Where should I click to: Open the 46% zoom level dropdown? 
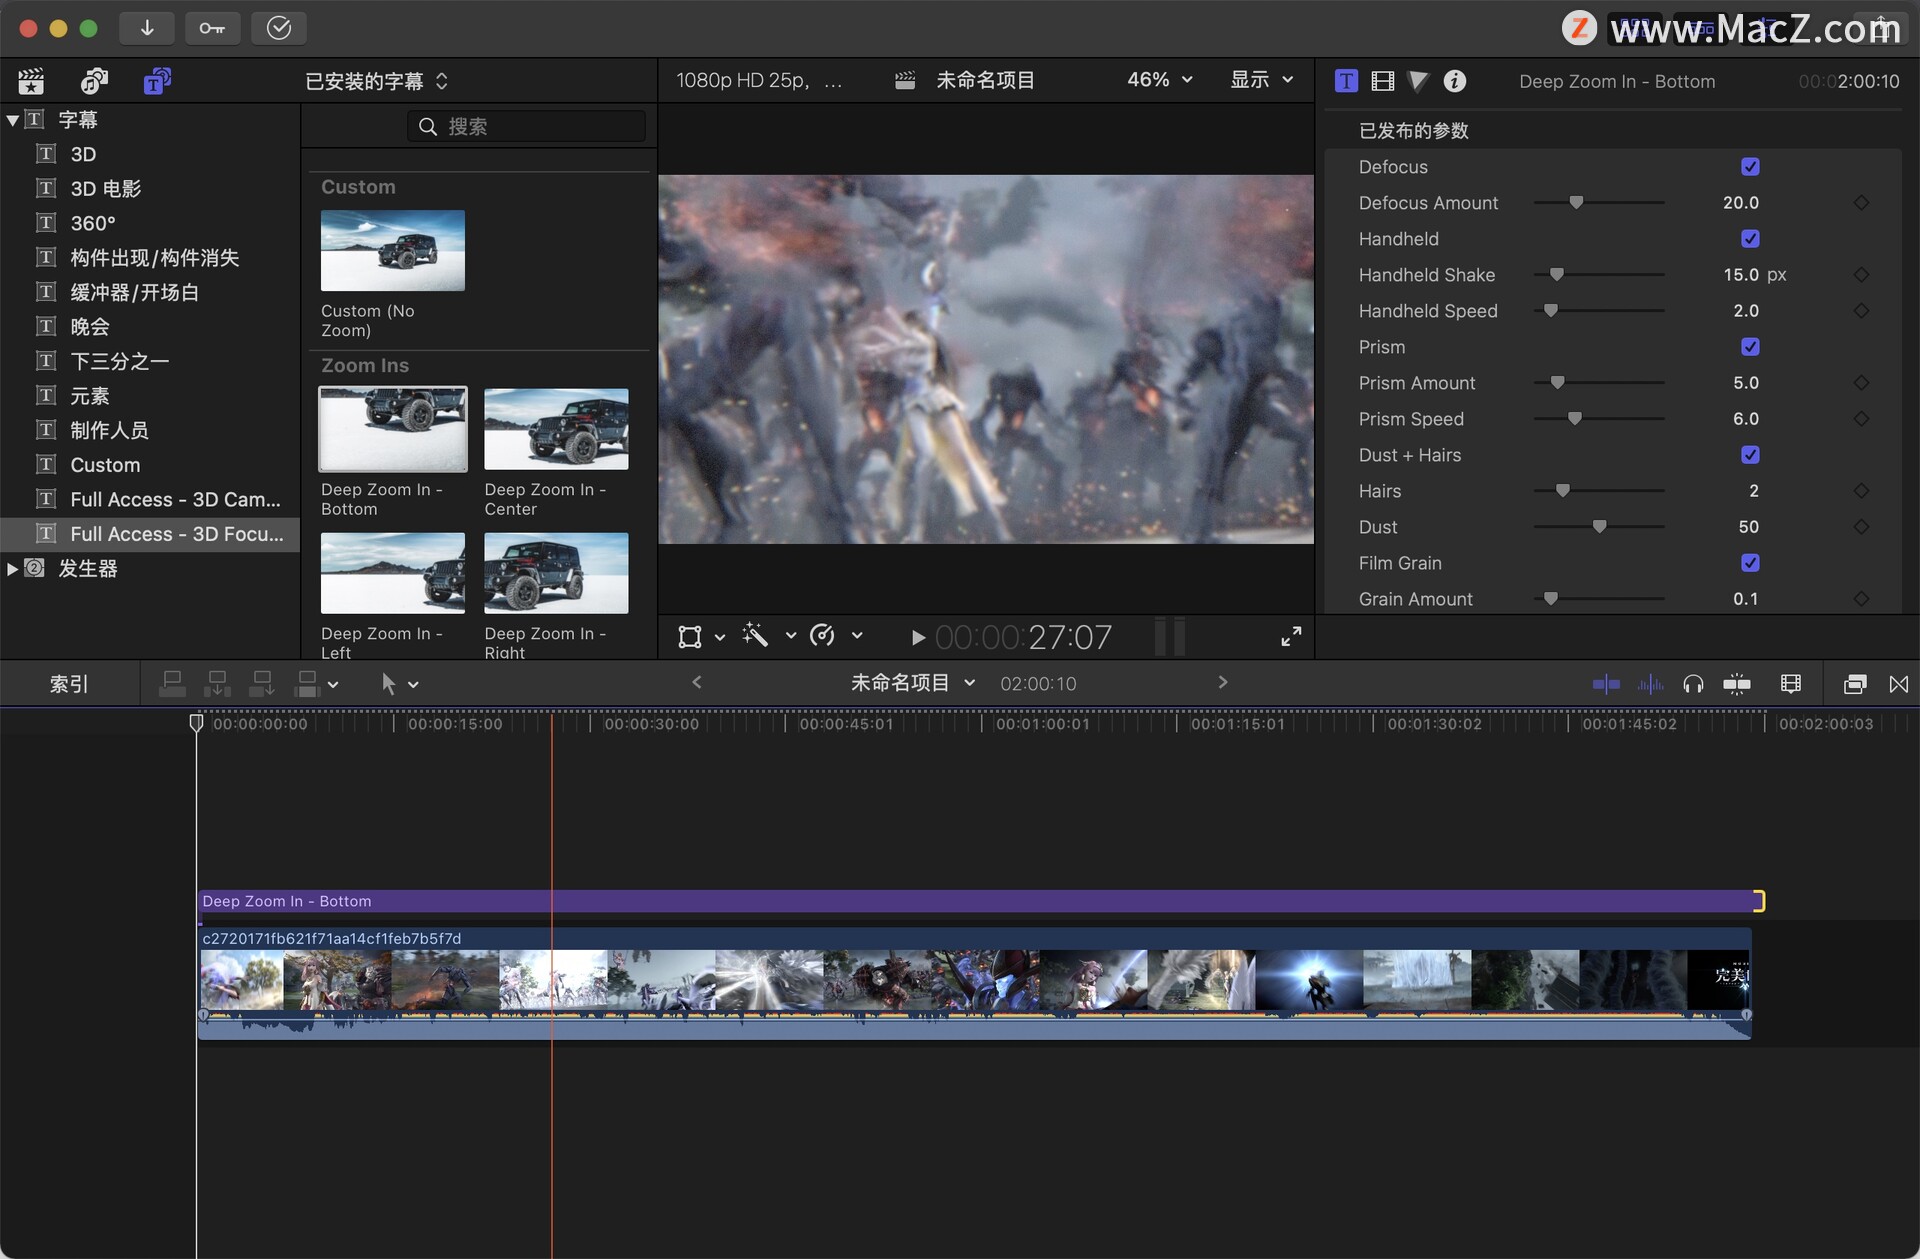point(1159,80)
